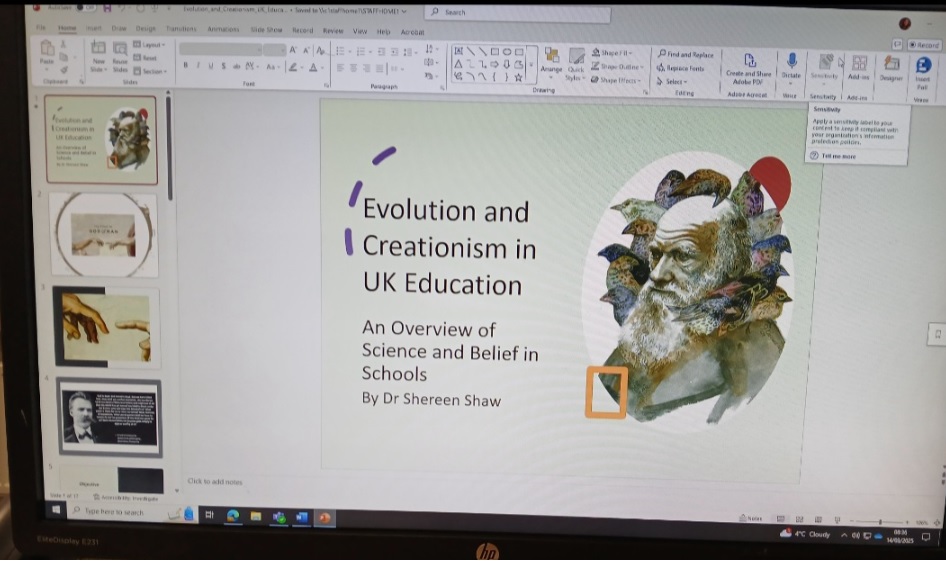Click Decrease Font Size

point(306,50)
